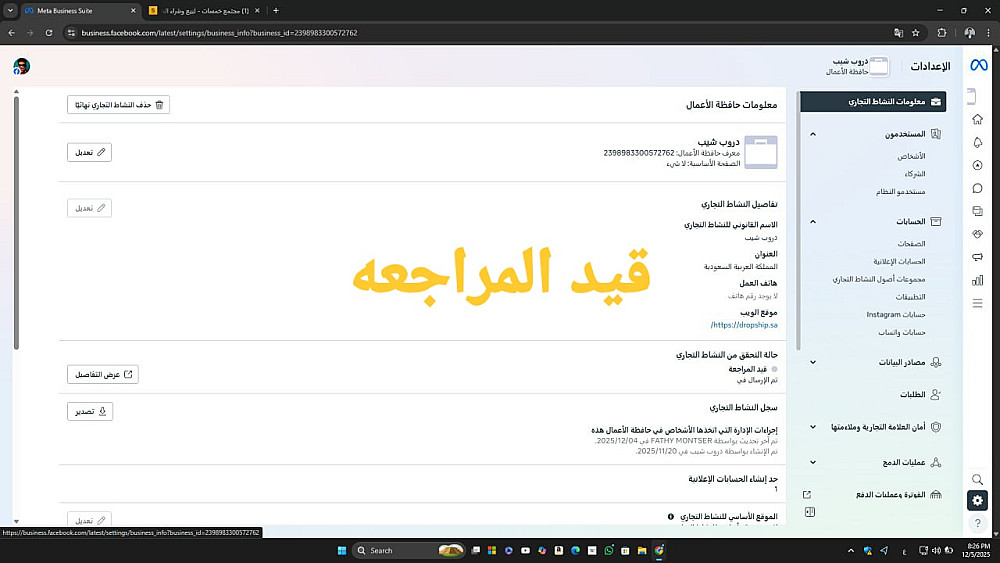Open حسابات Instagram menu item
The image size is (1000, 563).
[x=896, y=314]
